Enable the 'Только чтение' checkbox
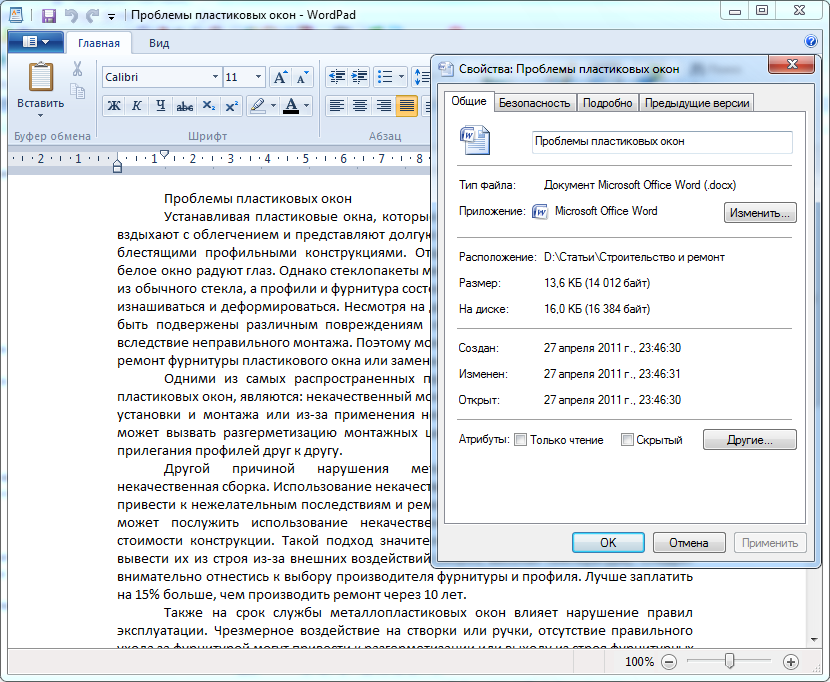The height and width of the screenshot is (682, 830). [x=520, y=440]
